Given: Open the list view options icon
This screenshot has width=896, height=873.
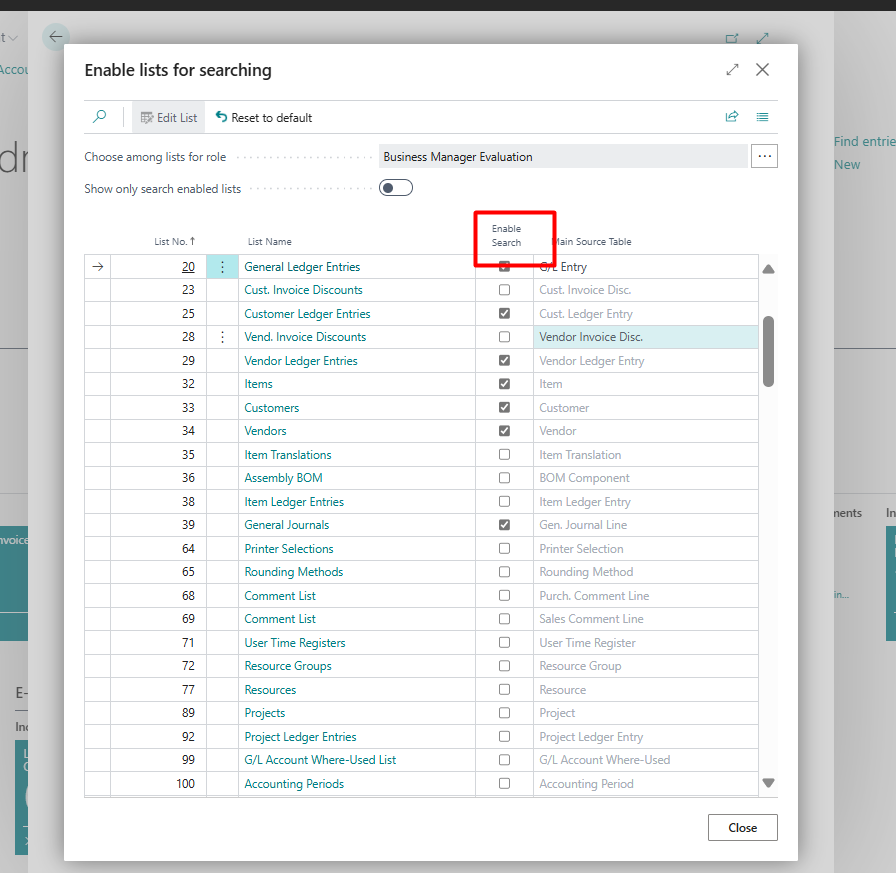Looking at the screenshot, I should tap(763, 117).
